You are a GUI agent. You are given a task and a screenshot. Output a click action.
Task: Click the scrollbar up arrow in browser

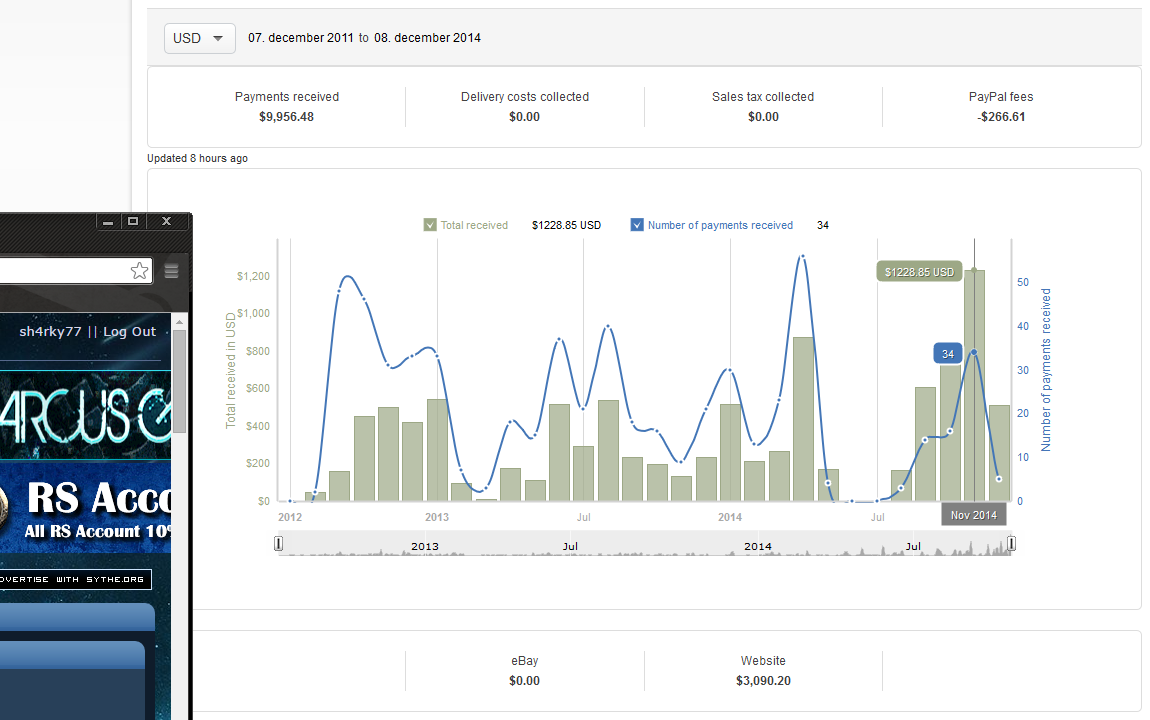pos(179,322)
